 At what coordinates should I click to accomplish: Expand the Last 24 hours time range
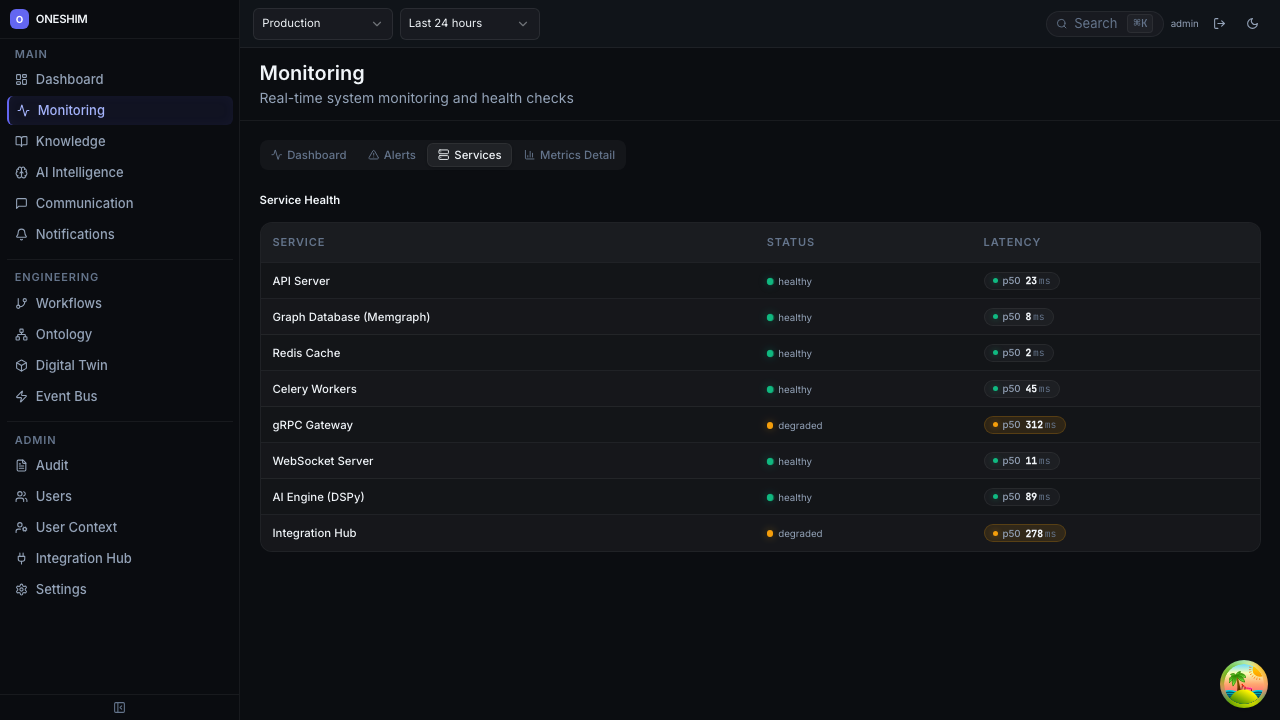tap(469, 23)
